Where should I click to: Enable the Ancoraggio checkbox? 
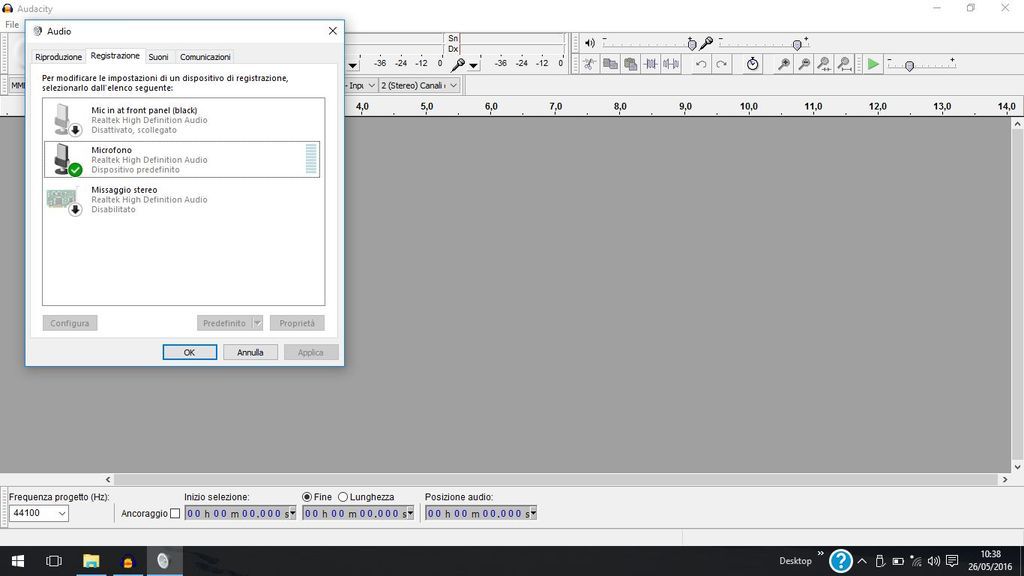coord(175,514)
